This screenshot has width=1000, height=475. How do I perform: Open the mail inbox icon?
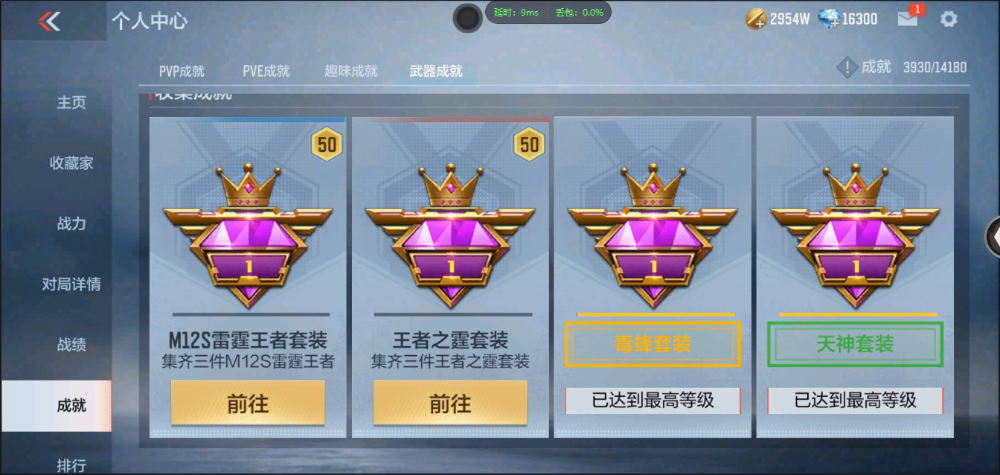(908, 19)
